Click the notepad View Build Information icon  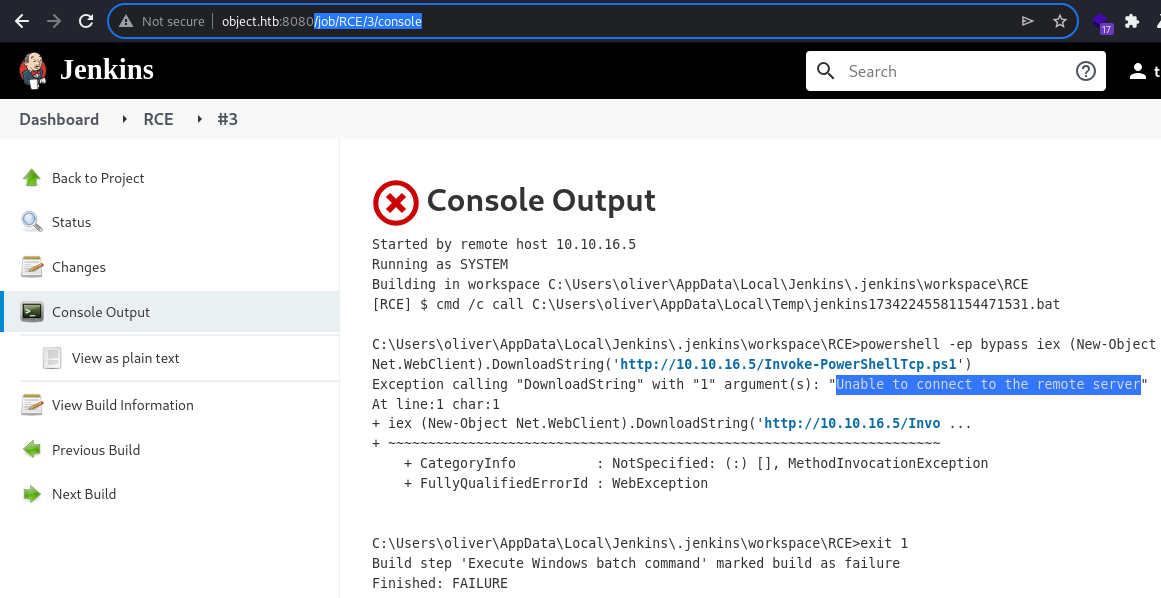[32, 405]
